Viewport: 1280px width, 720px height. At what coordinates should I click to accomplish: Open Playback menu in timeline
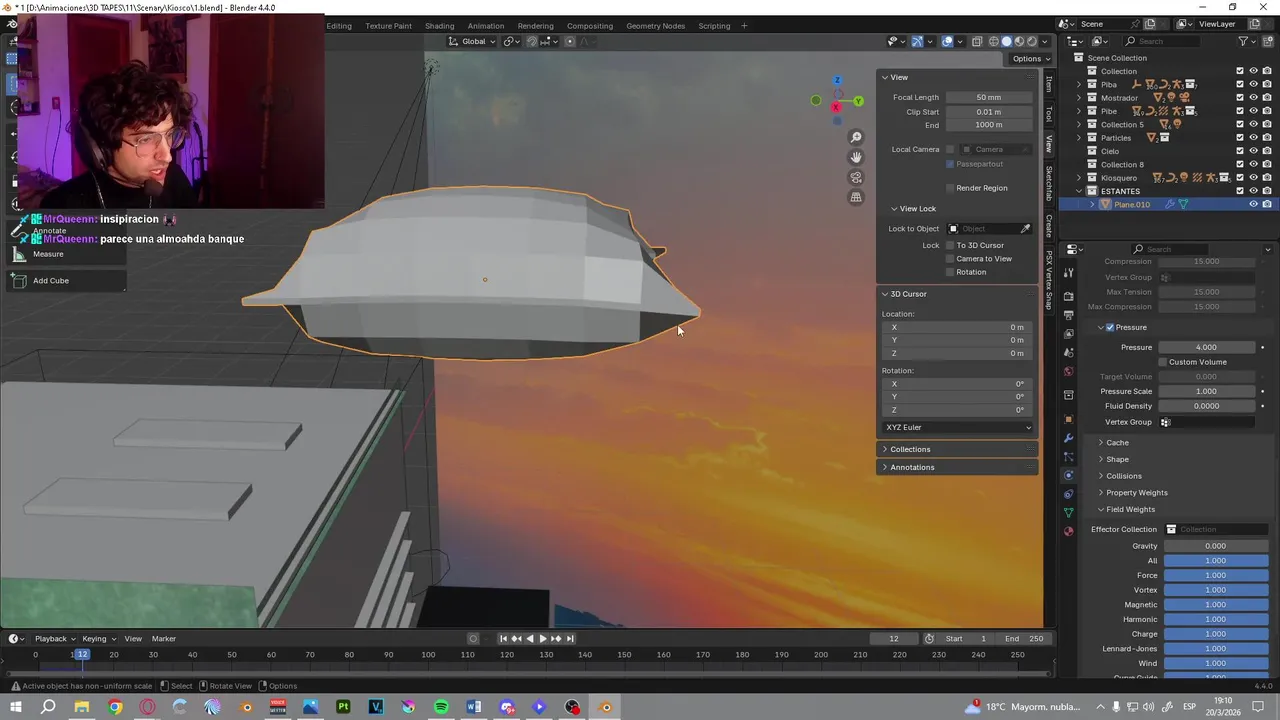pyautogui.click(x=54, y=639)
